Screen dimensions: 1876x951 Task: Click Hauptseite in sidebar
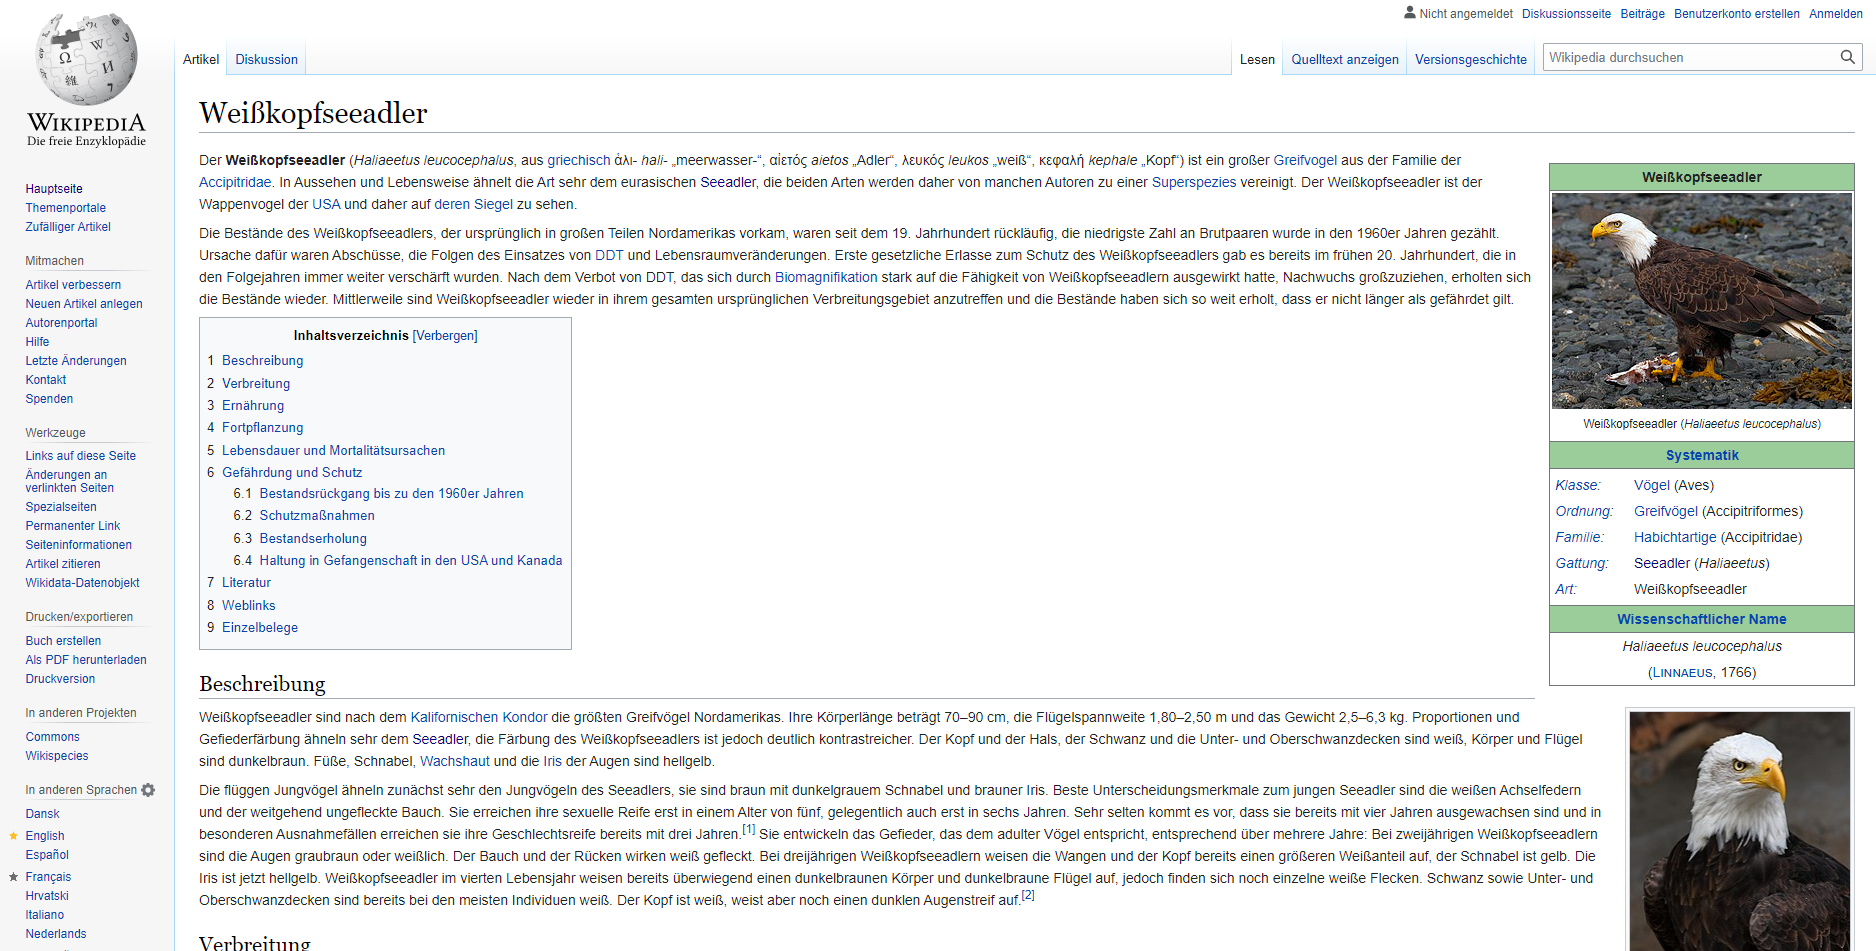(54, 189)
